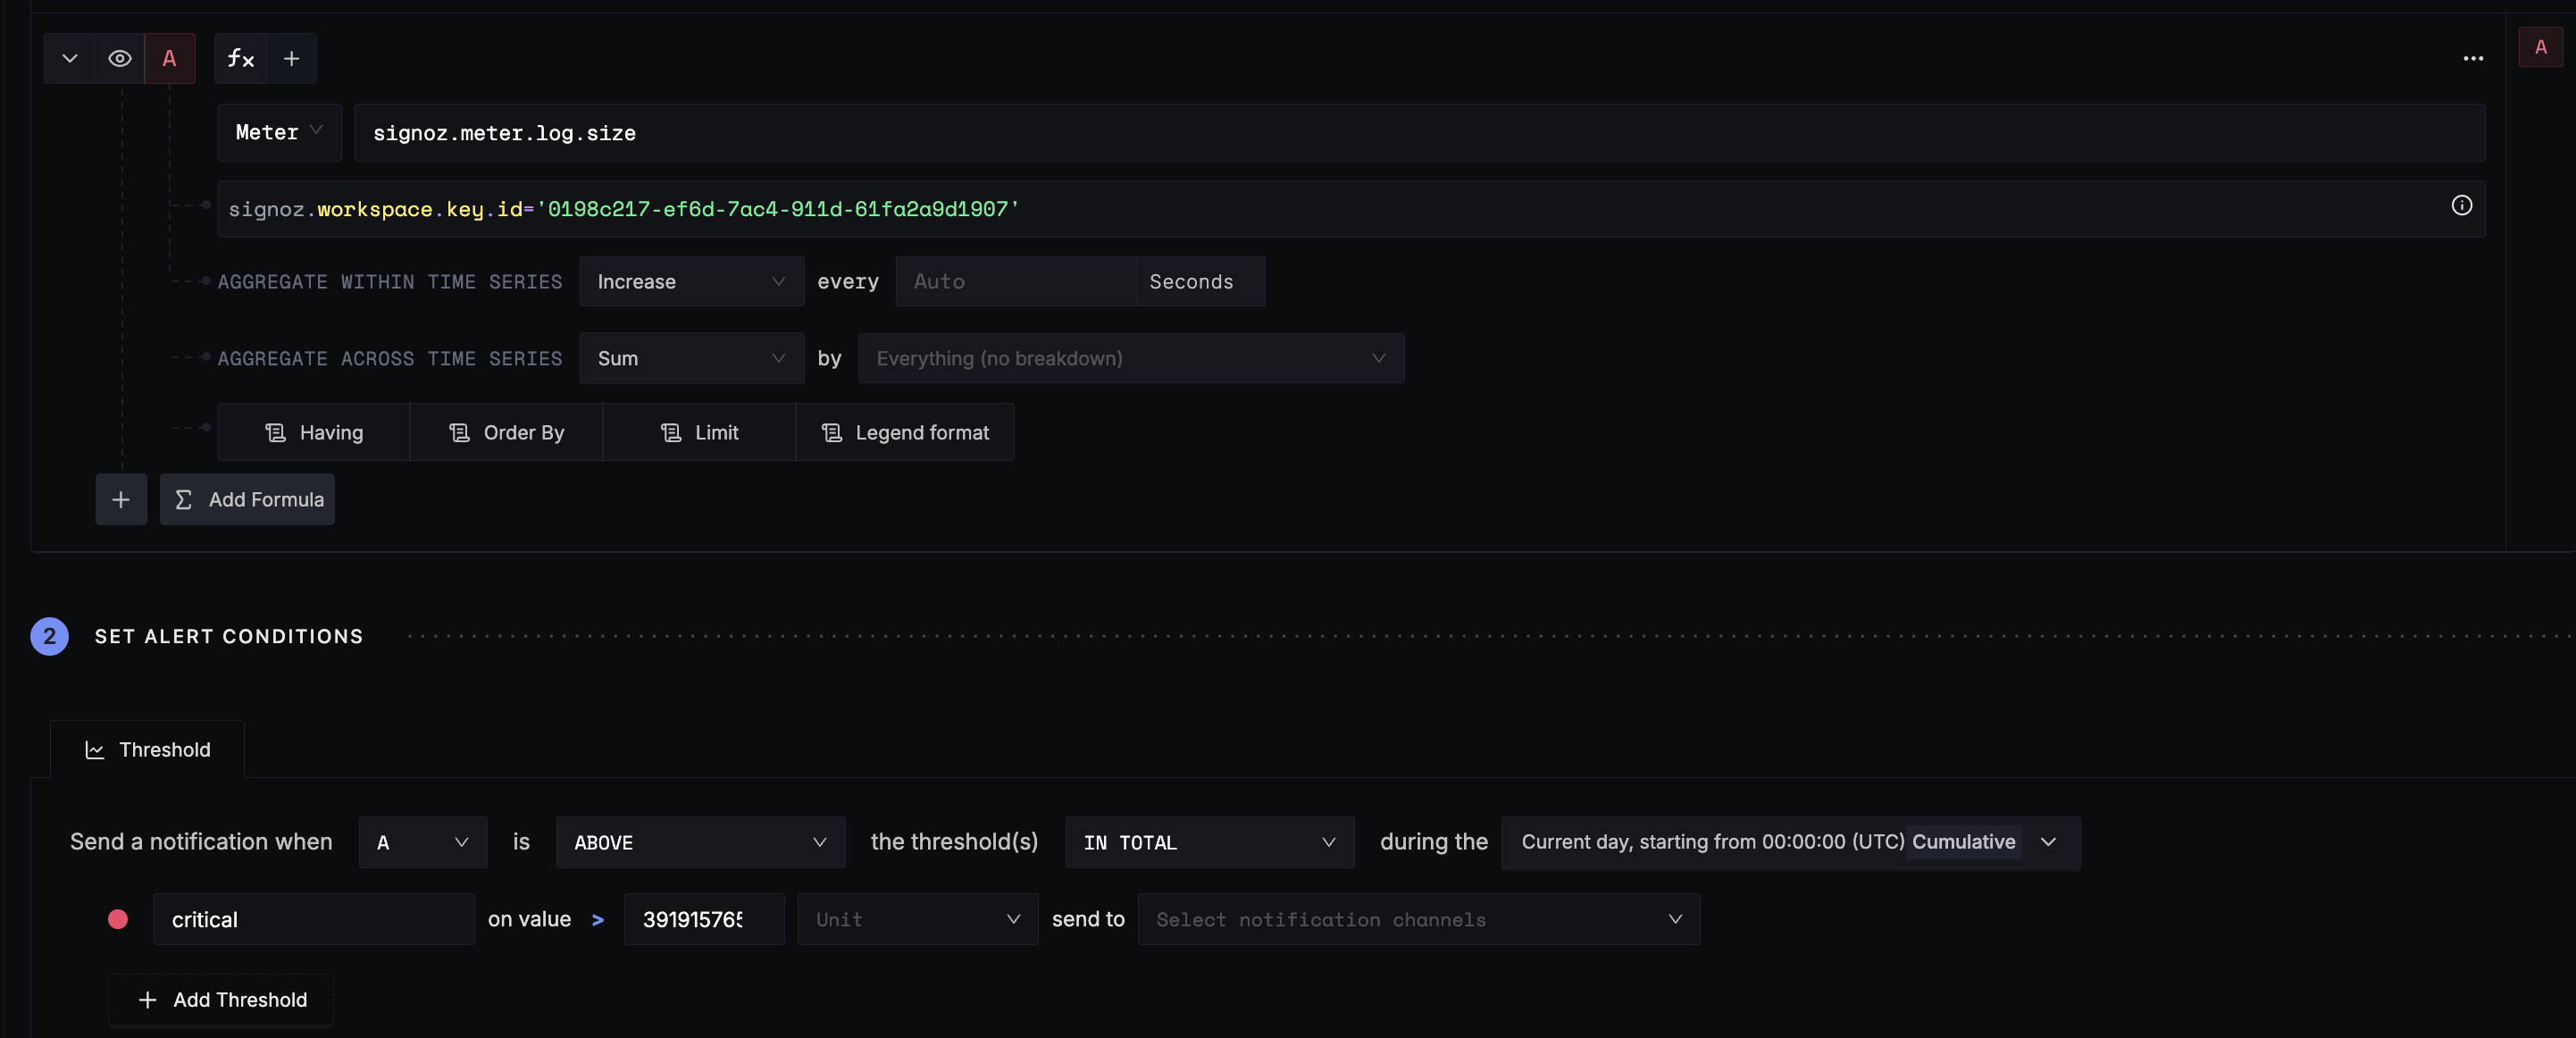Add a new query with the plus icon
This screenshot has height=1038, width=2576.
tap(291, 58)
